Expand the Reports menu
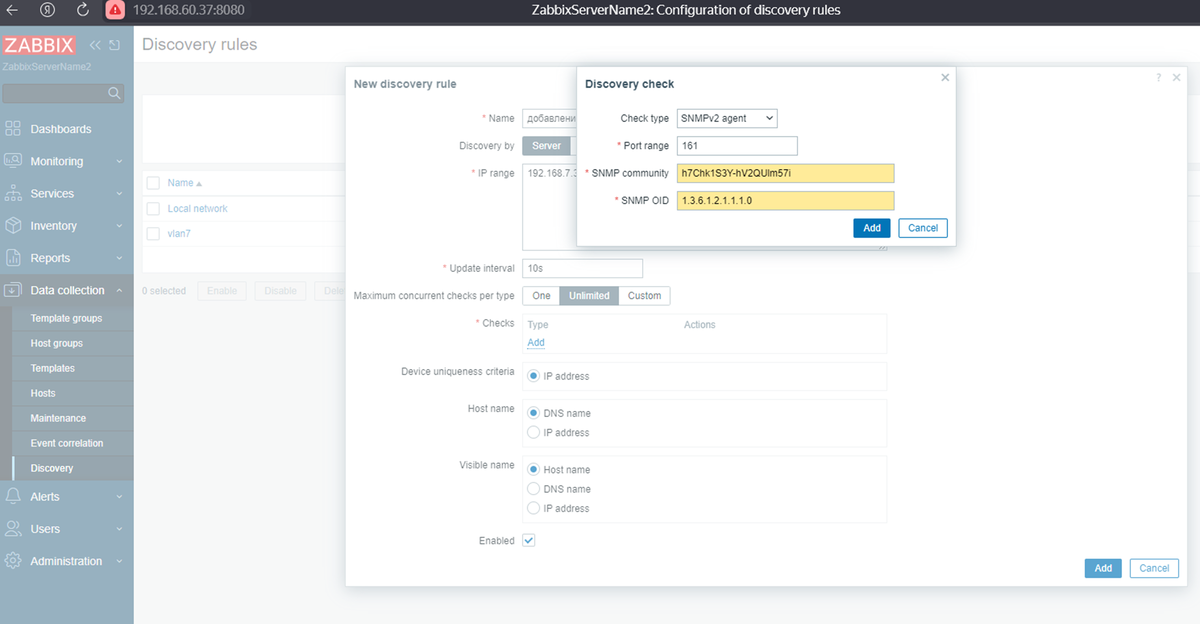Image resolution: width=1200 pixels, height=624 pixels. [x=66, y=258]
